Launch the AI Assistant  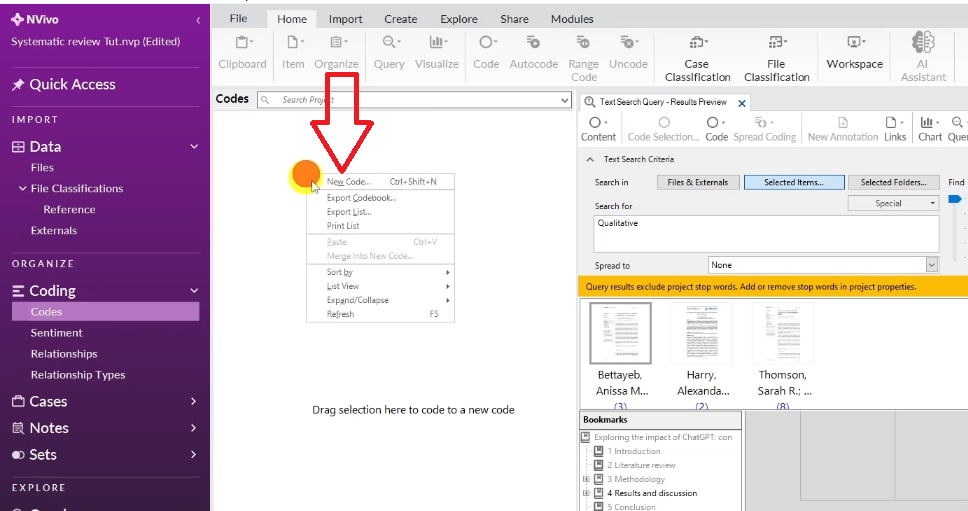pos(923,57)
